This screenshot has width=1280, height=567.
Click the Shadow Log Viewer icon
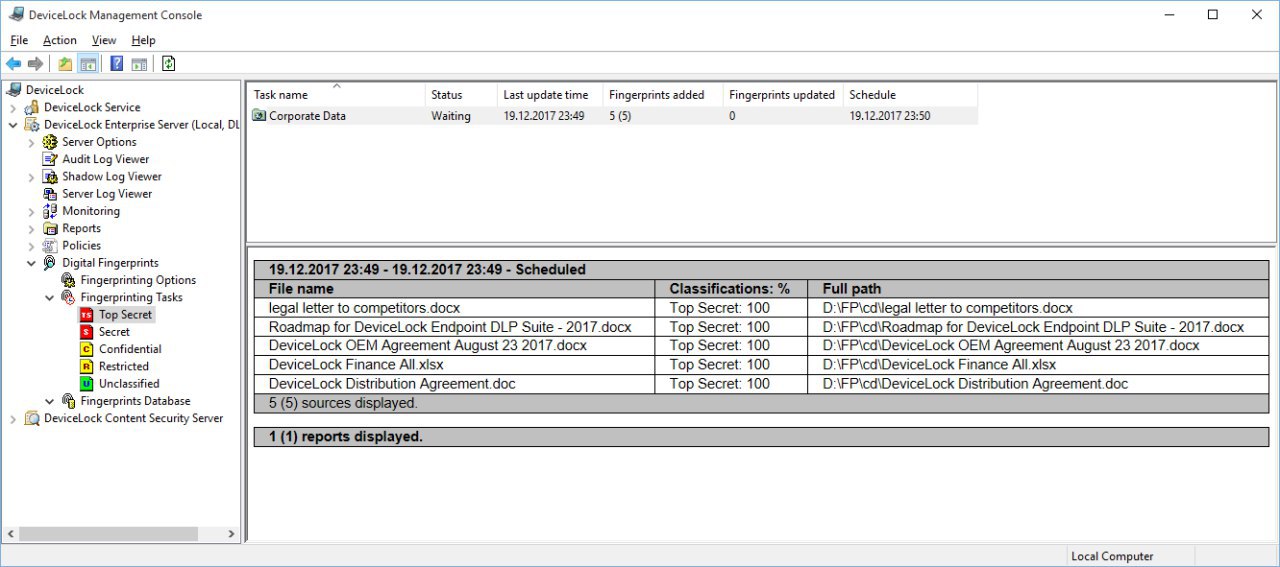point(50,176)
